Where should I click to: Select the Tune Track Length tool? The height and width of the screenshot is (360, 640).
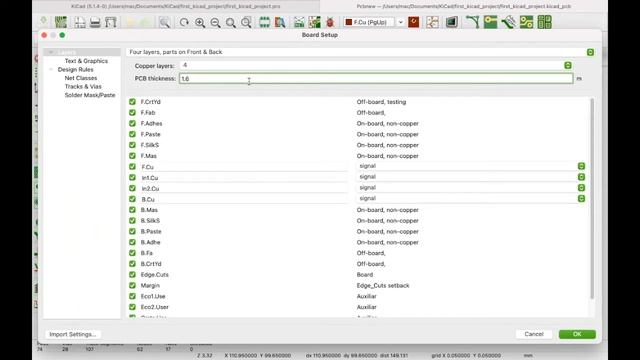pyautogui.click(x=508, y=22)
